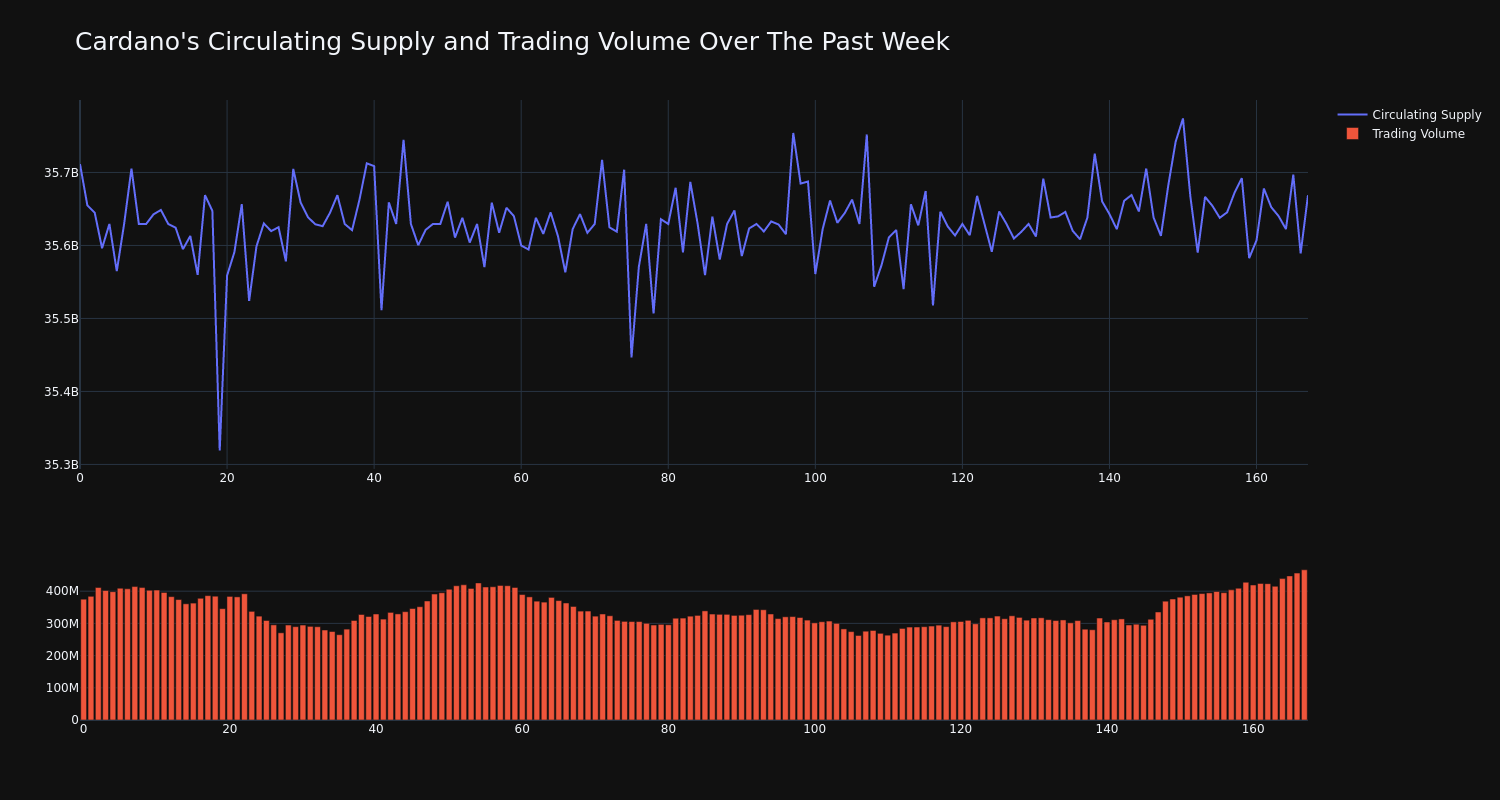Click the supply line peak near 150
This screenshot has height=800, width=1500.
1183,119
